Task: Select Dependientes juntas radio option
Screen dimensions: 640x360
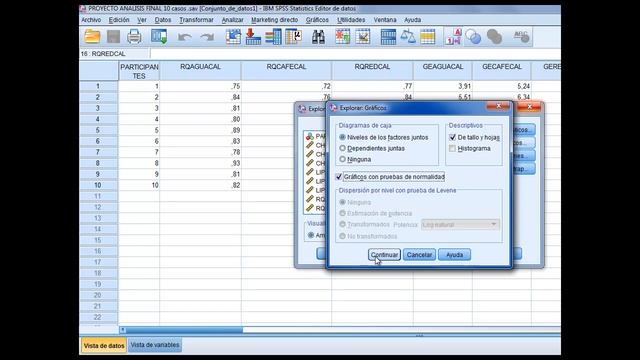Action: 342,148
